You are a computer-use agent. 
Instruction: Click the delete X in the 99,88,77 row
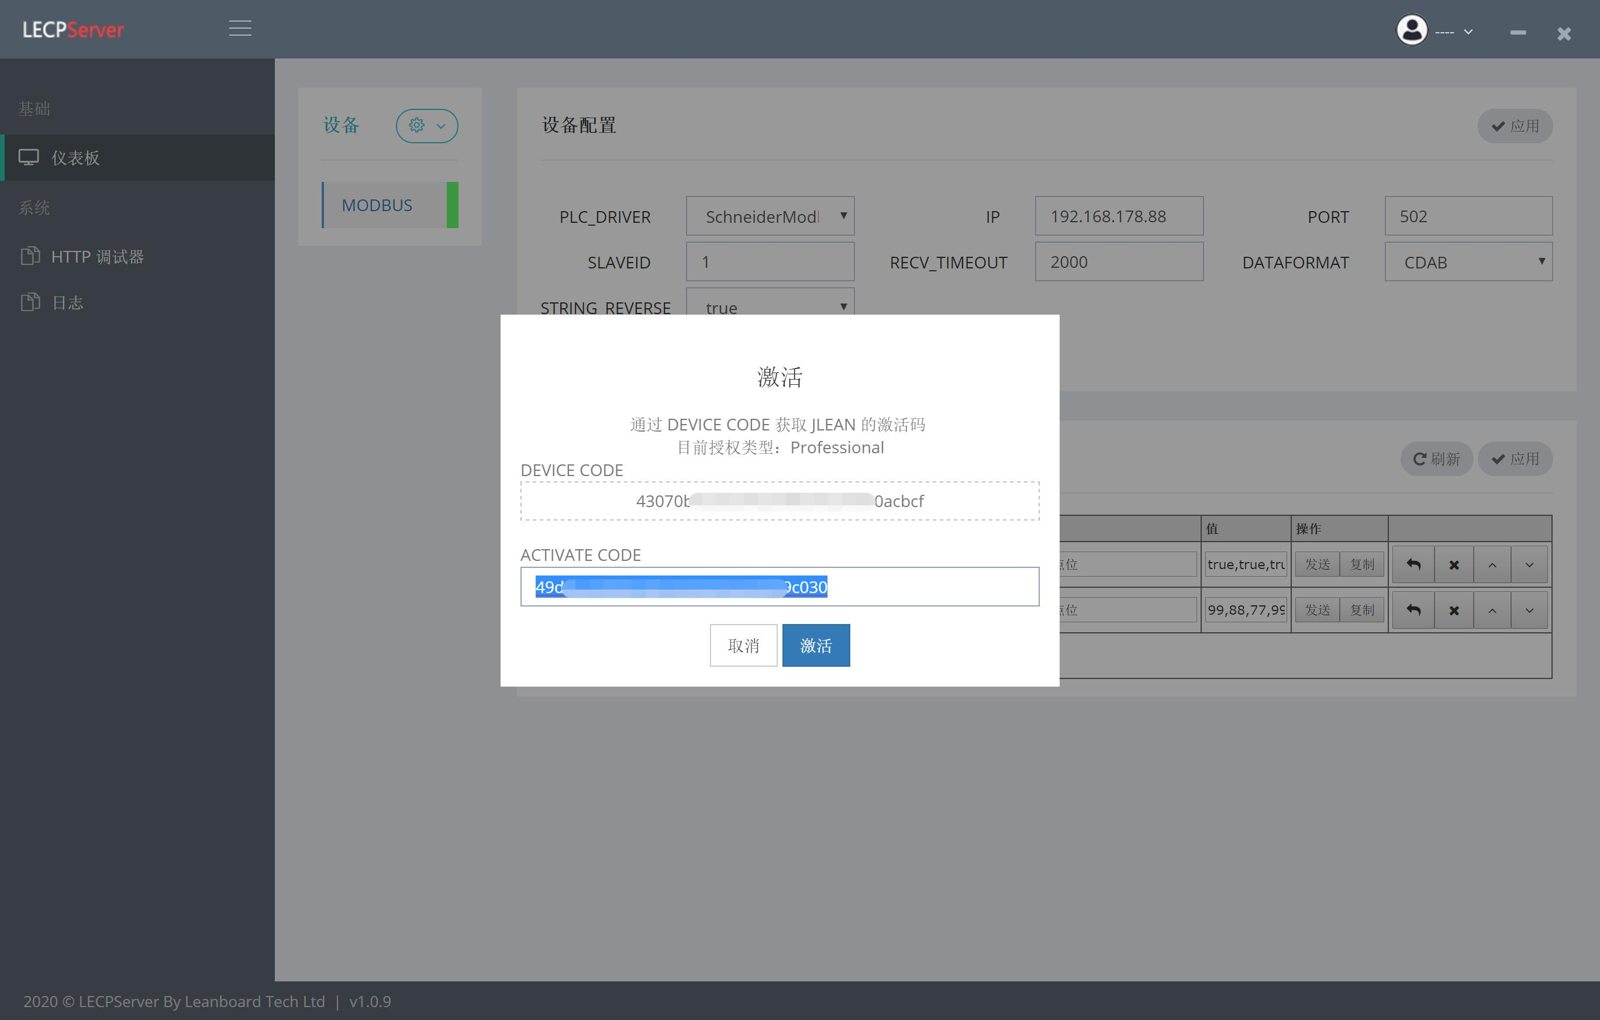(x=1454, y=610)
